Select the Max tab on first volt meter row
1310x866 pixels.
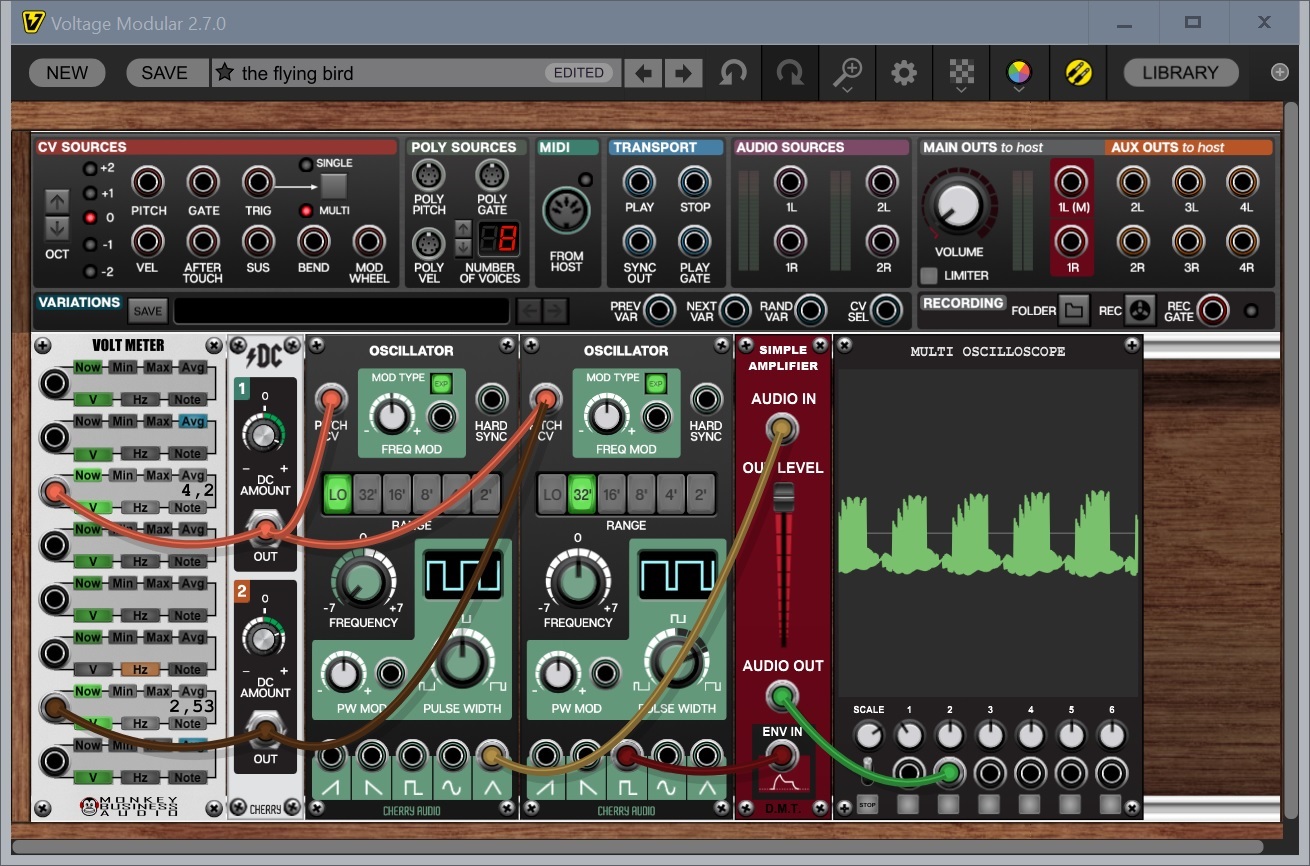pyautogui.click(x=157, y=368)
